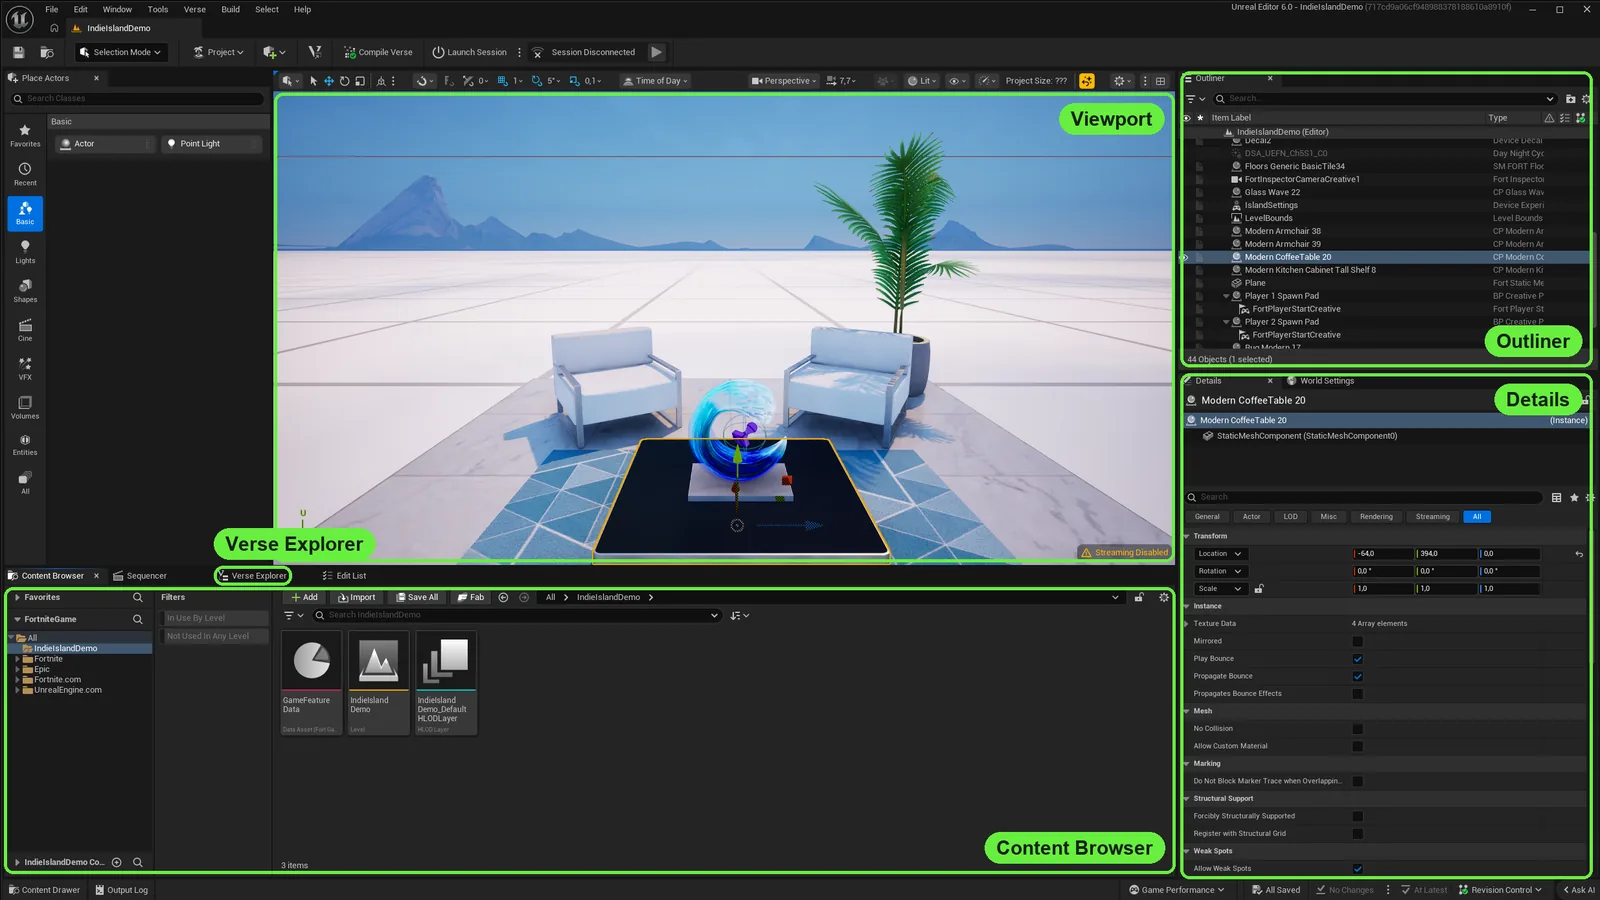Enable the No Collision checkbox
1600x900 pixels.
(1357, 729)
